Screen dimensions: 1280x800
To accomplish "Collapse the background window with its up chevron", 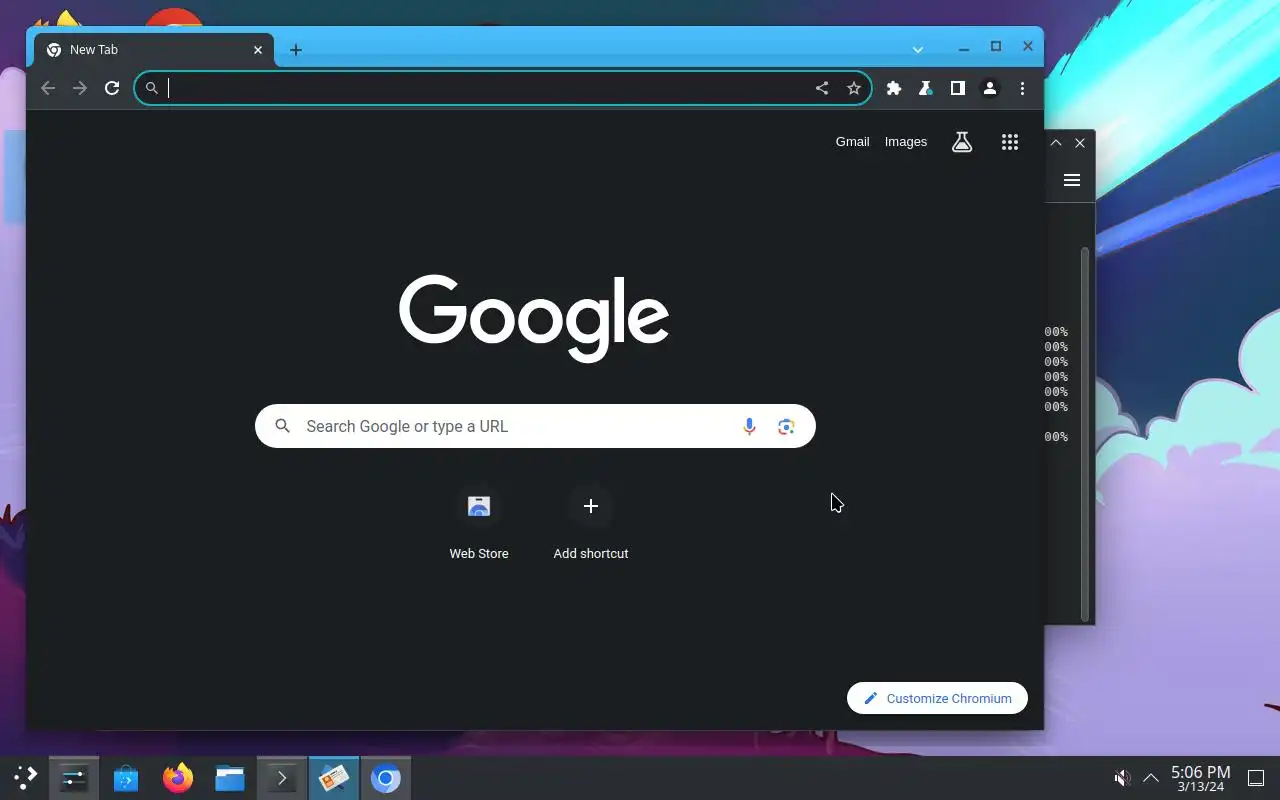I will pyautogui.click(x=1056, y=143).
